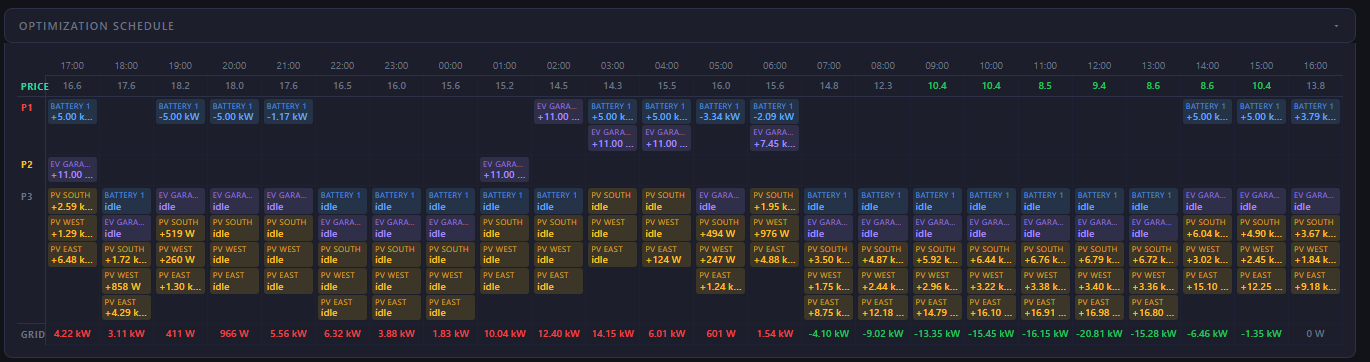Screen dimensions: 1370x362
Task: Open Battery 1 -3.34 kW block at 05:00
Action: tap(721, 111)
